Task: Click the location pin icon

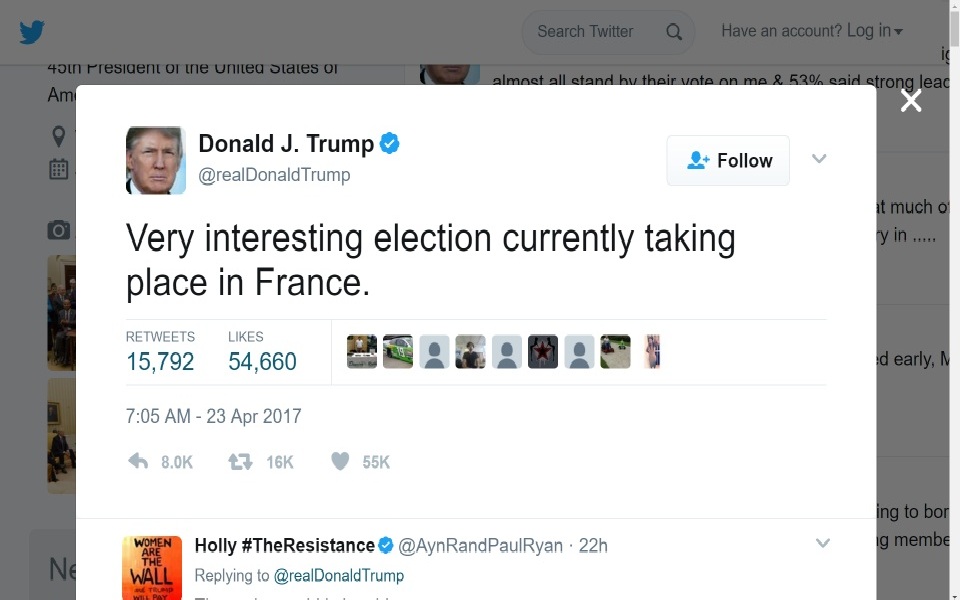Action: tap(59, 137)
